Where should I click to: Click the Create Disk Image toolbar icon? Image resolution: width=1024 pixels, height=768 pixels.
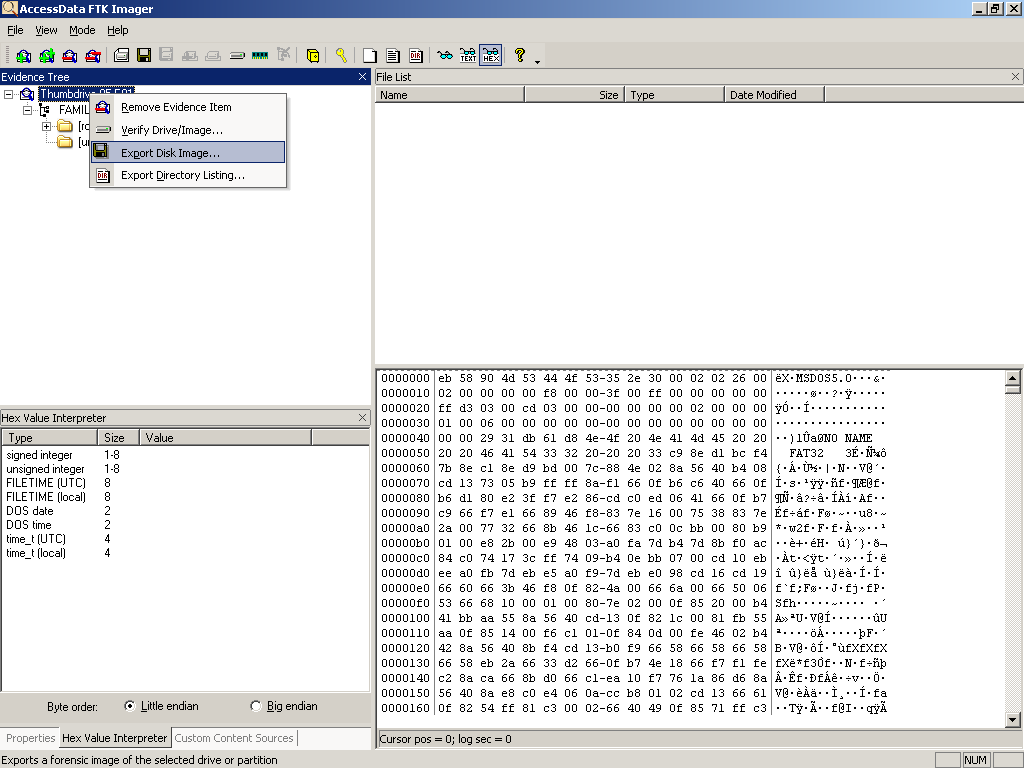(x=121, y=56)
